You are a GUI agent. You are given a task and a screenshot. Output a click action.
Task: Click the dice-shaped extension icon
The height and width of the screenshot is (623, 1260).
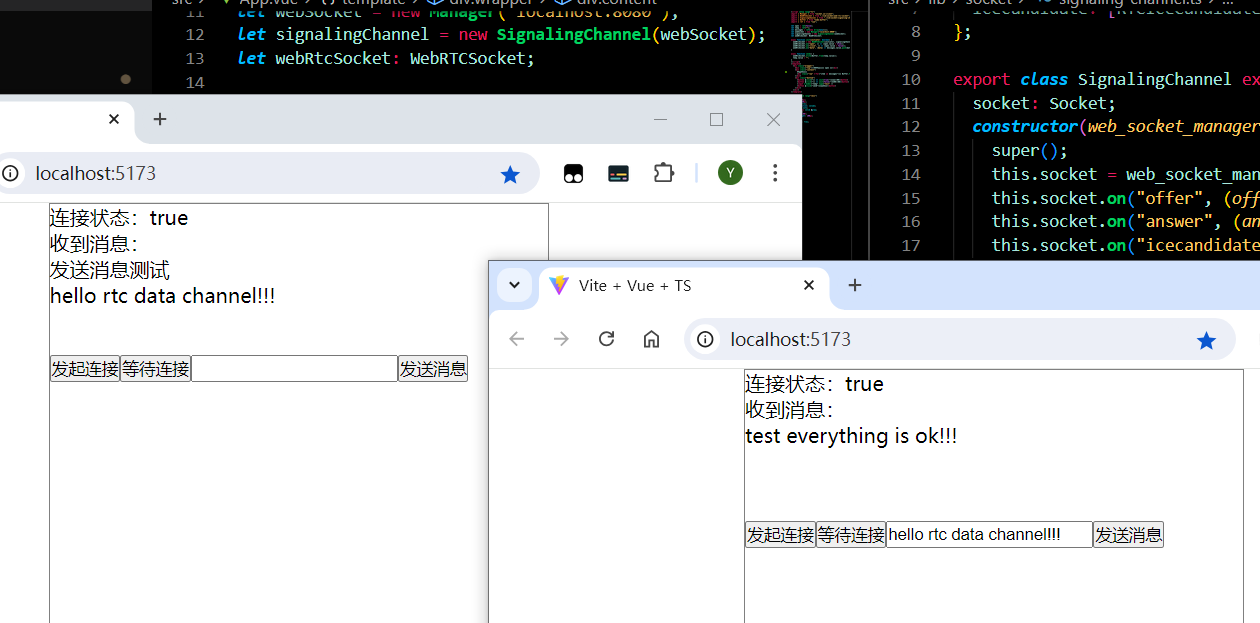pyautogui.click(x=573, y=172)
